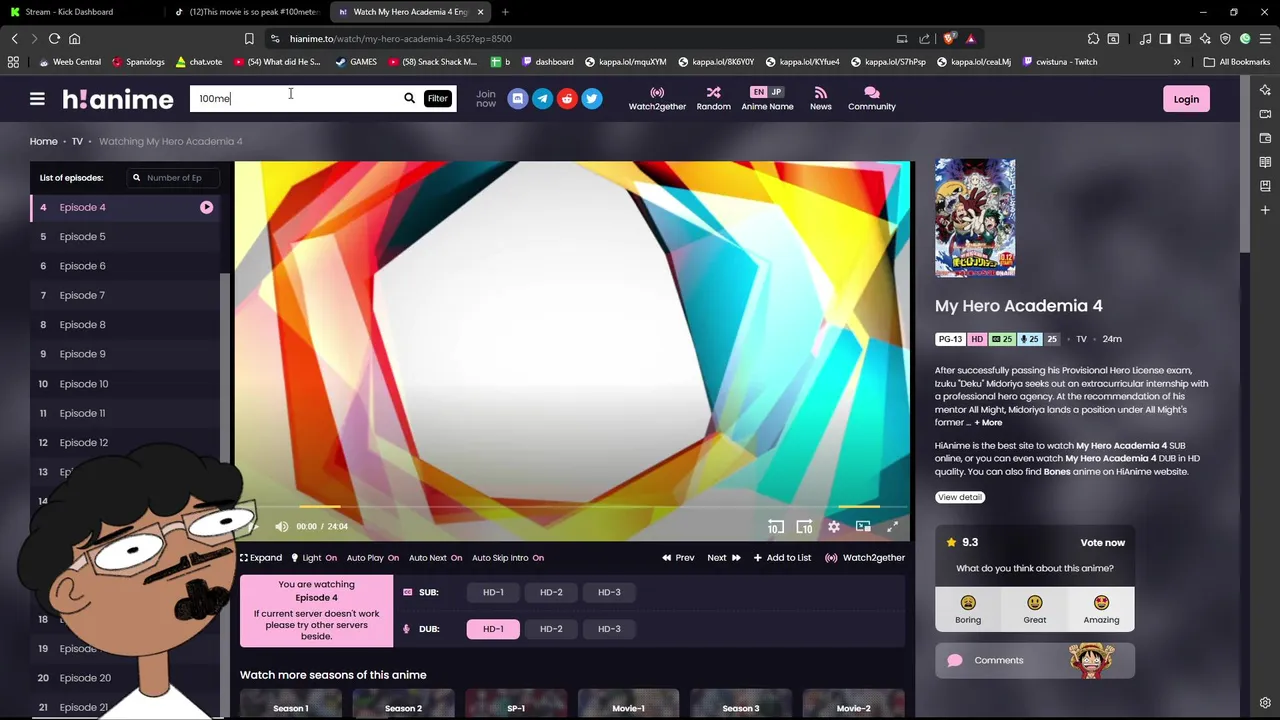The width and height of the screenshot is (1280, 720).
Task: Open the browser extensions puzzle icon
Action: [x=1093, y=39]
